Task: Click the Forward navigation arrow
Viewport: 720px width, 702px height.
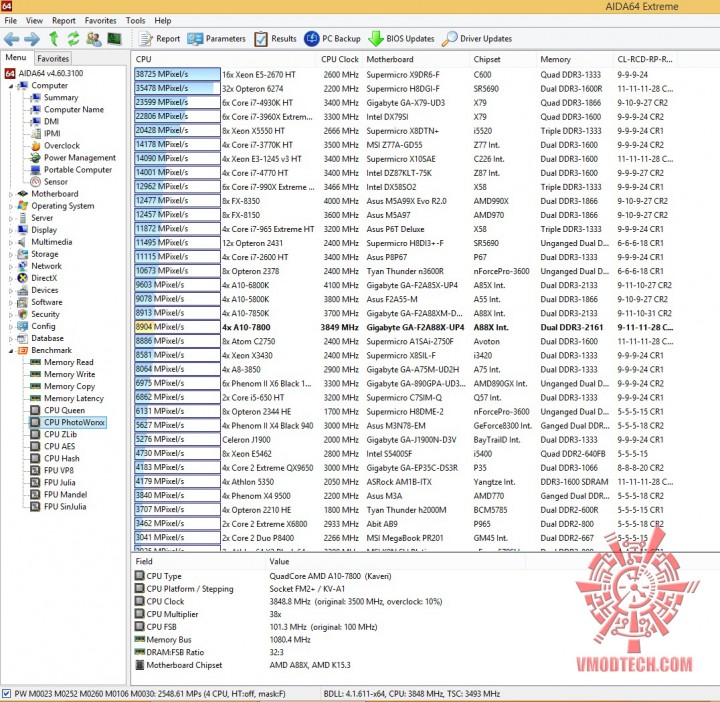Action: pos(32,39)
